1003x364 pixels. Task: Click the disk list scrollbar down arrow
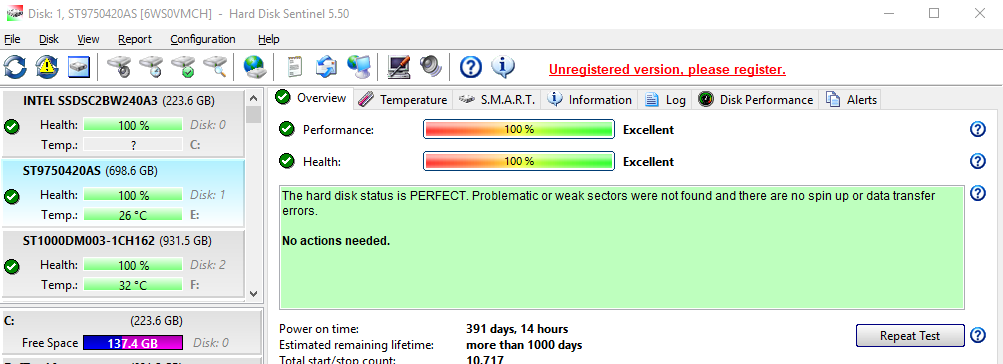(x=253, y=294)
